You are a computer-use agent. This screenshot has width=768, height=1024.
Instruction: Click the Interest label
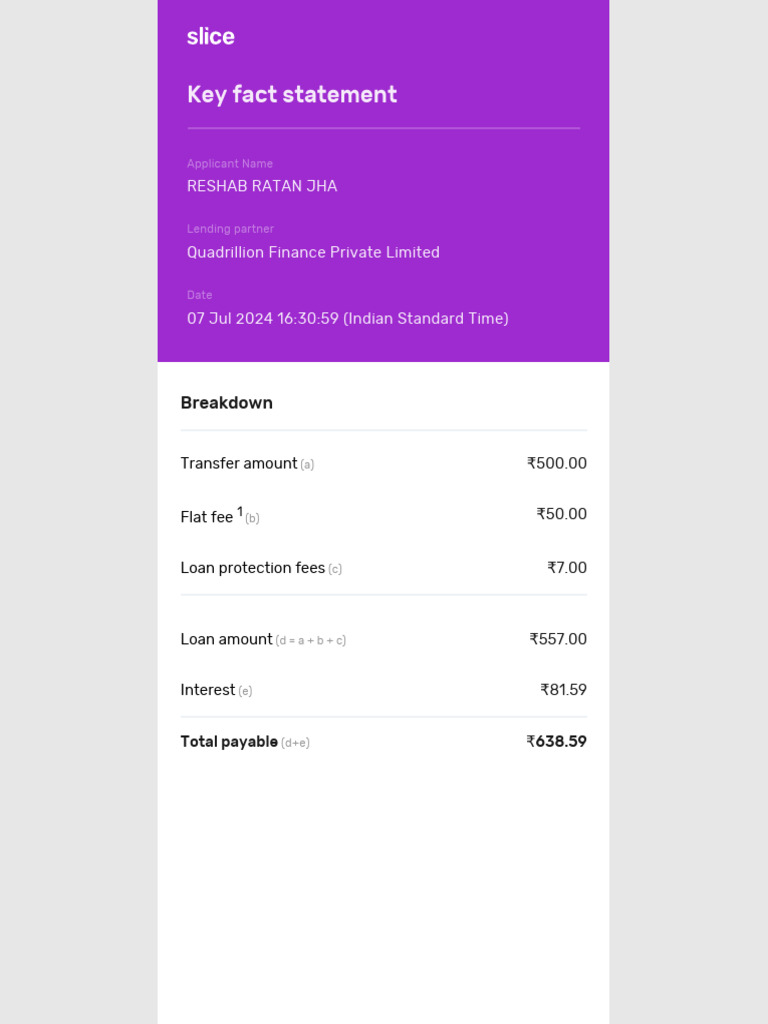[207, 690]
